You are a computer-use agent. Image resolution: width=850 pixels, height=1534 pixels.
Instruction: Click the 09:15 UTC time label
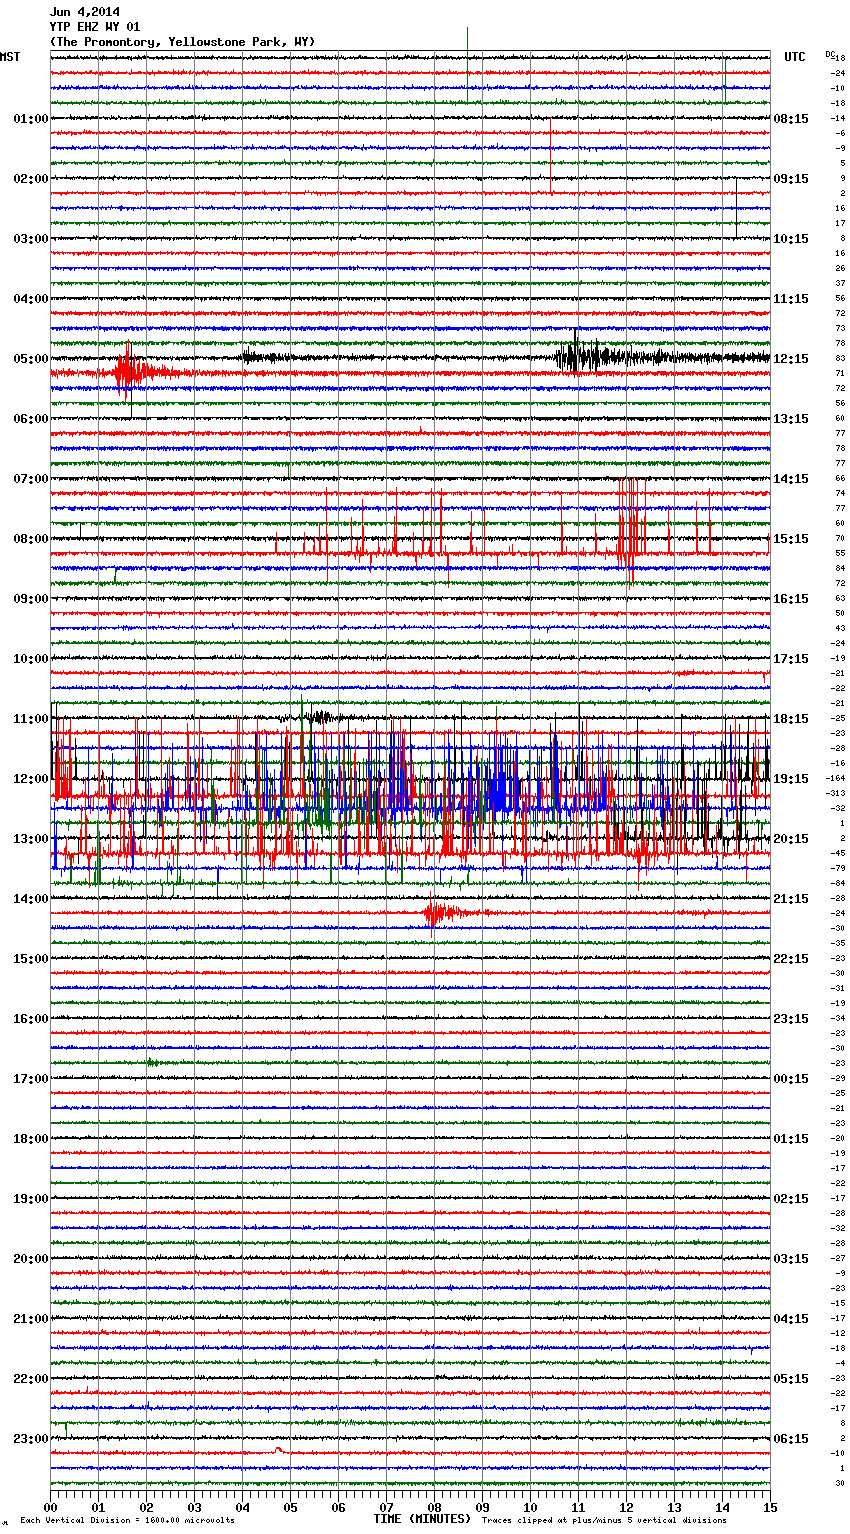791,179
